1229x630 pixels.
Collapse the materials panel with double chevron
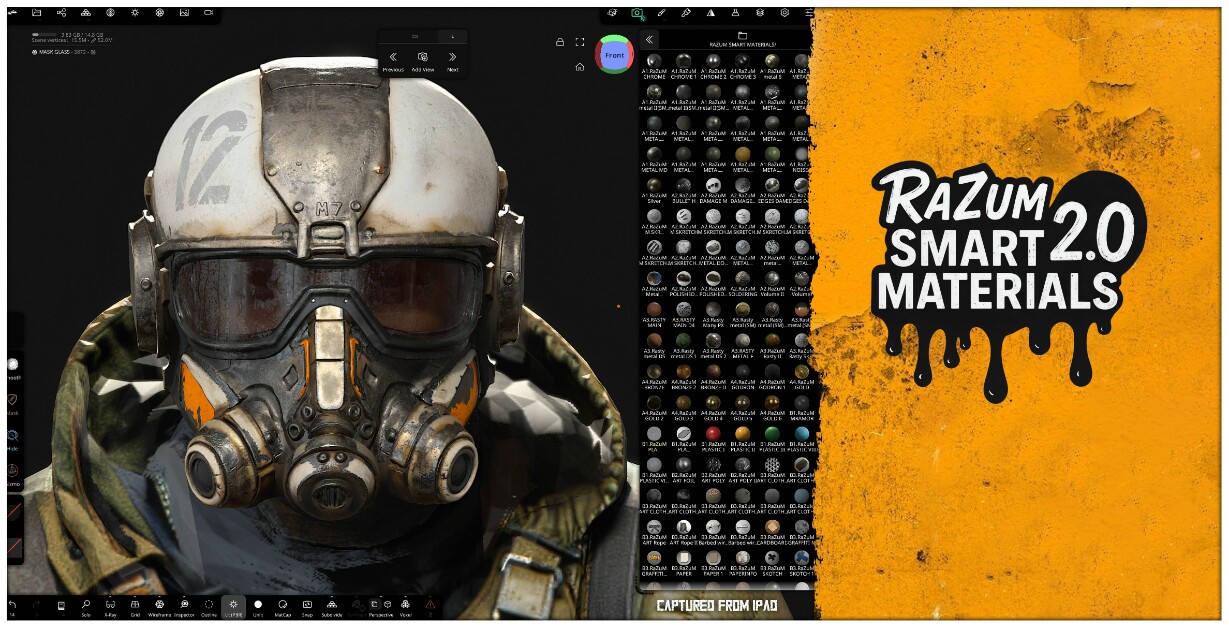(650, 39)
